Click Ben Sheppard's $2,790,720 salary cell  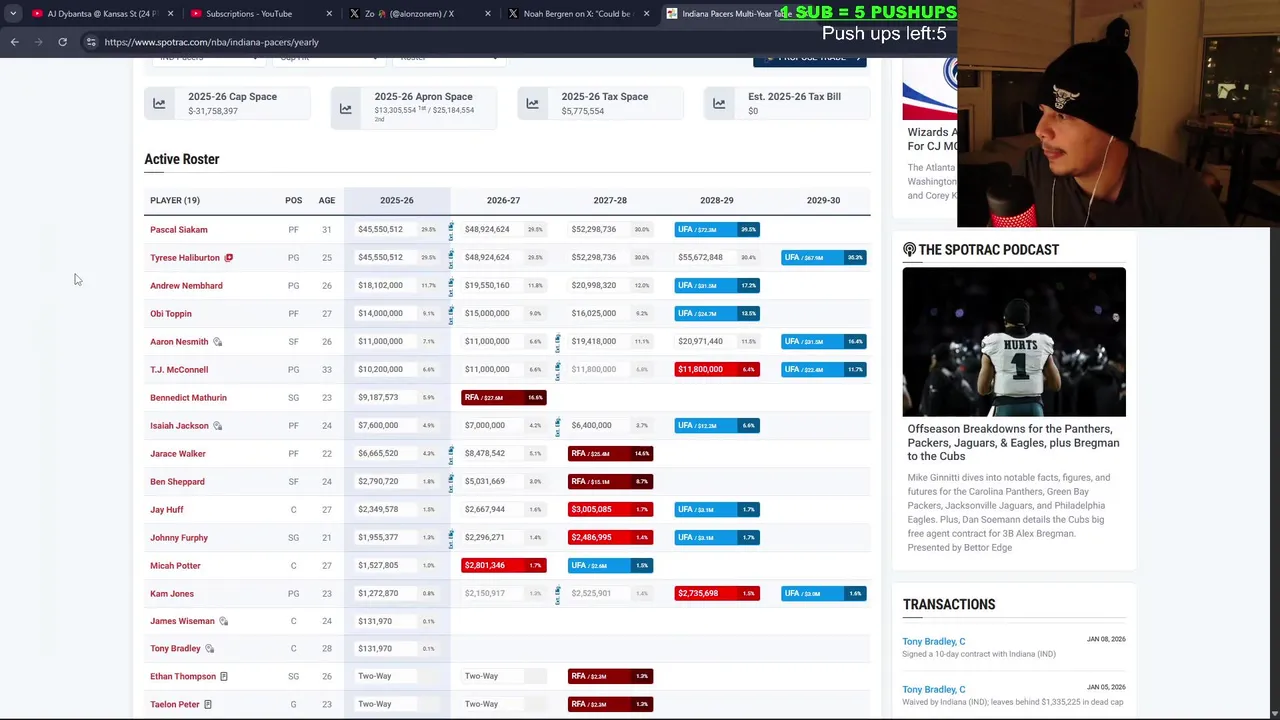378,482
